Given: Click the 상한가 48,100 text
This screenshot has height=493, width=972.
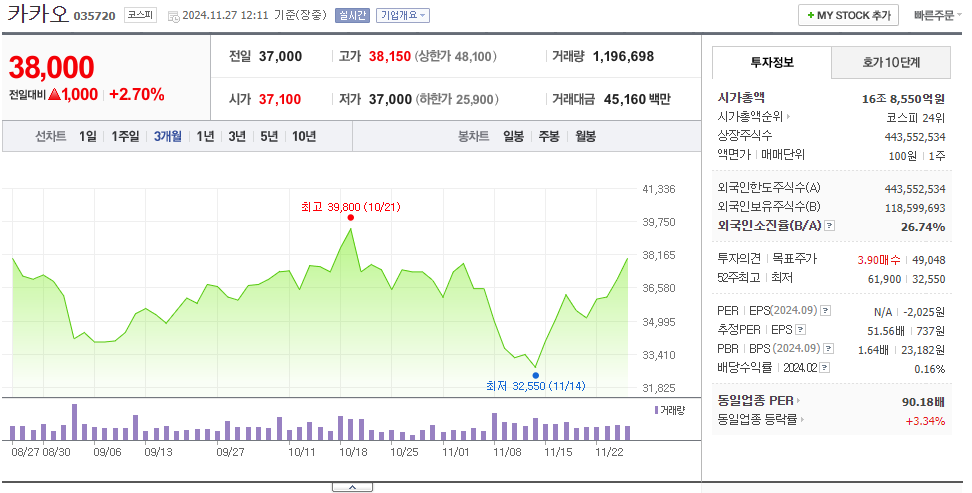Looking at the screenshot, I should click(x=456, y=56).
